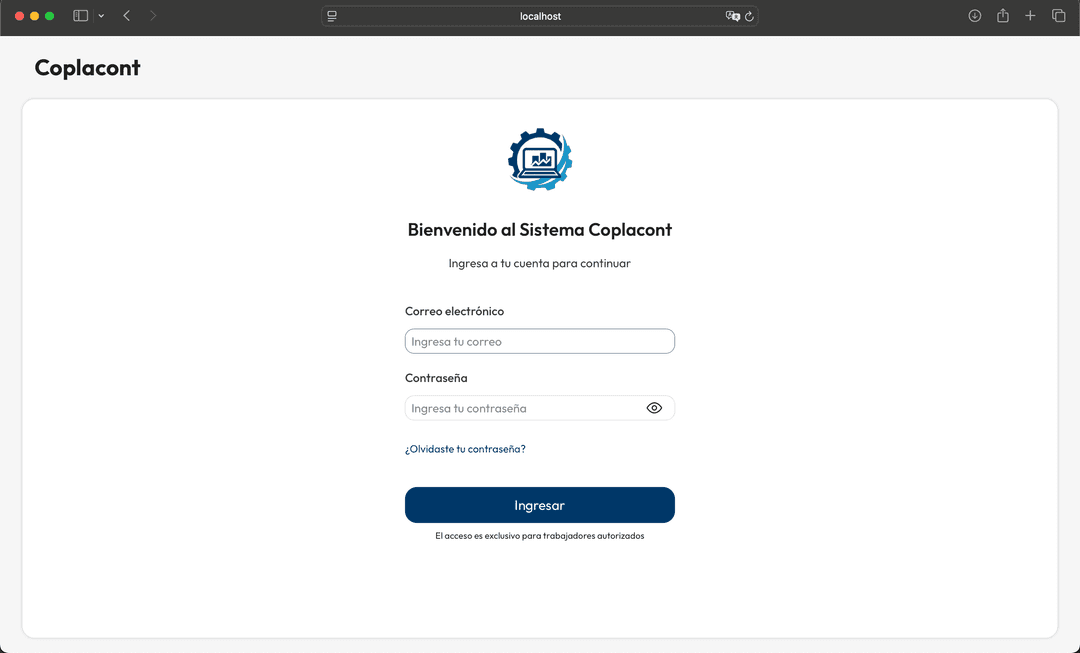The height and width of the screenshot is (653, 1080).
Task: Open the page settings icon in address bar
Action: click(333, 16)
